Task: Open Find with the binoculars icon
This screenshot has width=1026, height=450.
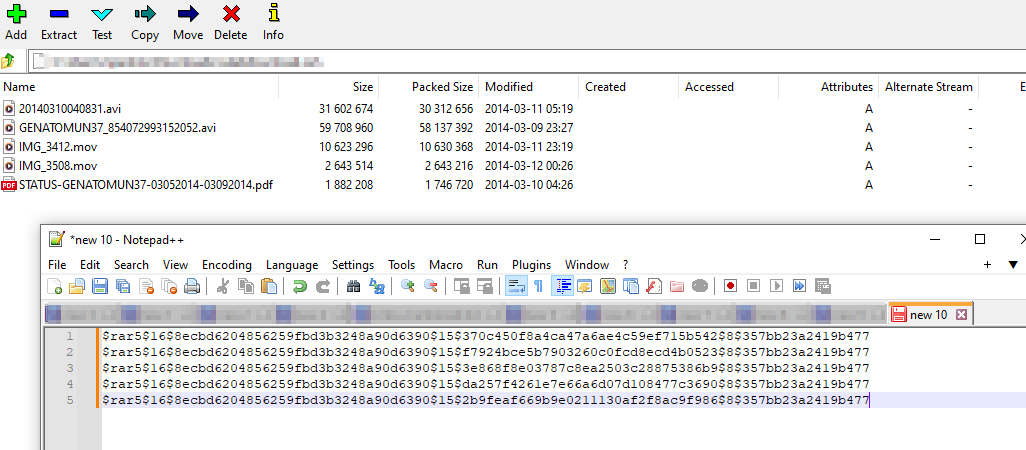Action: pyautogui.click(x=354, y=286)
